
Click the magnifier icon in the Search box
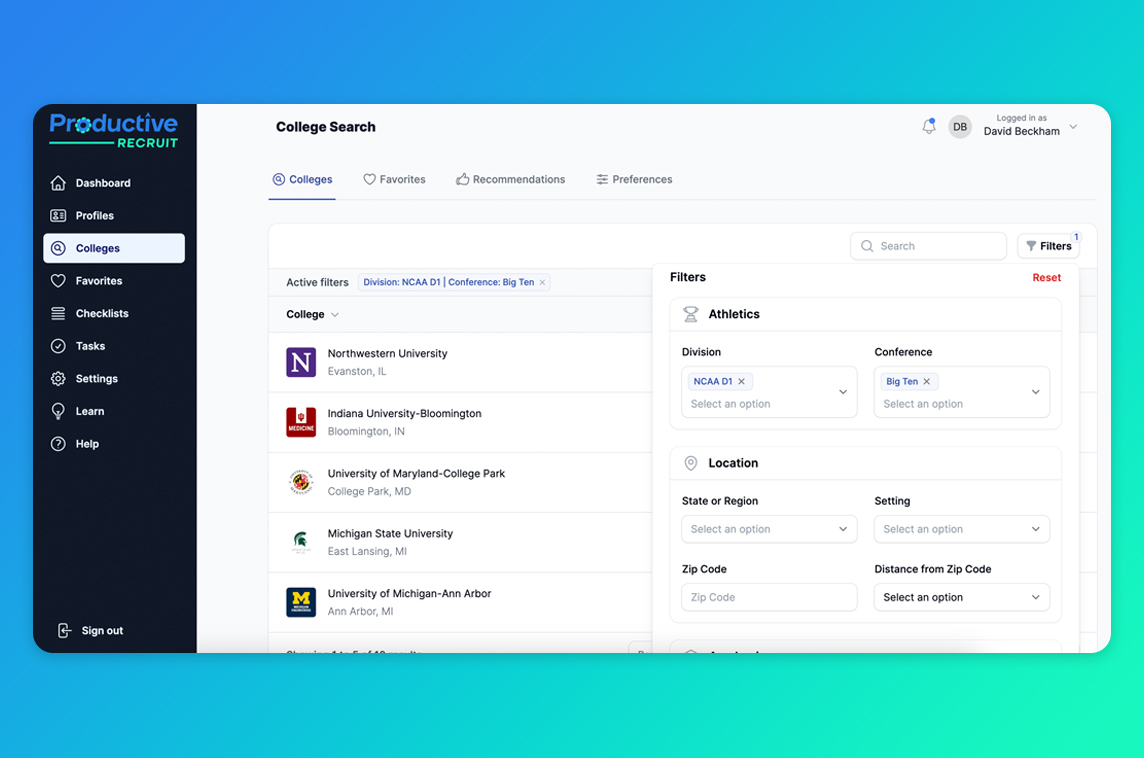tap(867, 246)
